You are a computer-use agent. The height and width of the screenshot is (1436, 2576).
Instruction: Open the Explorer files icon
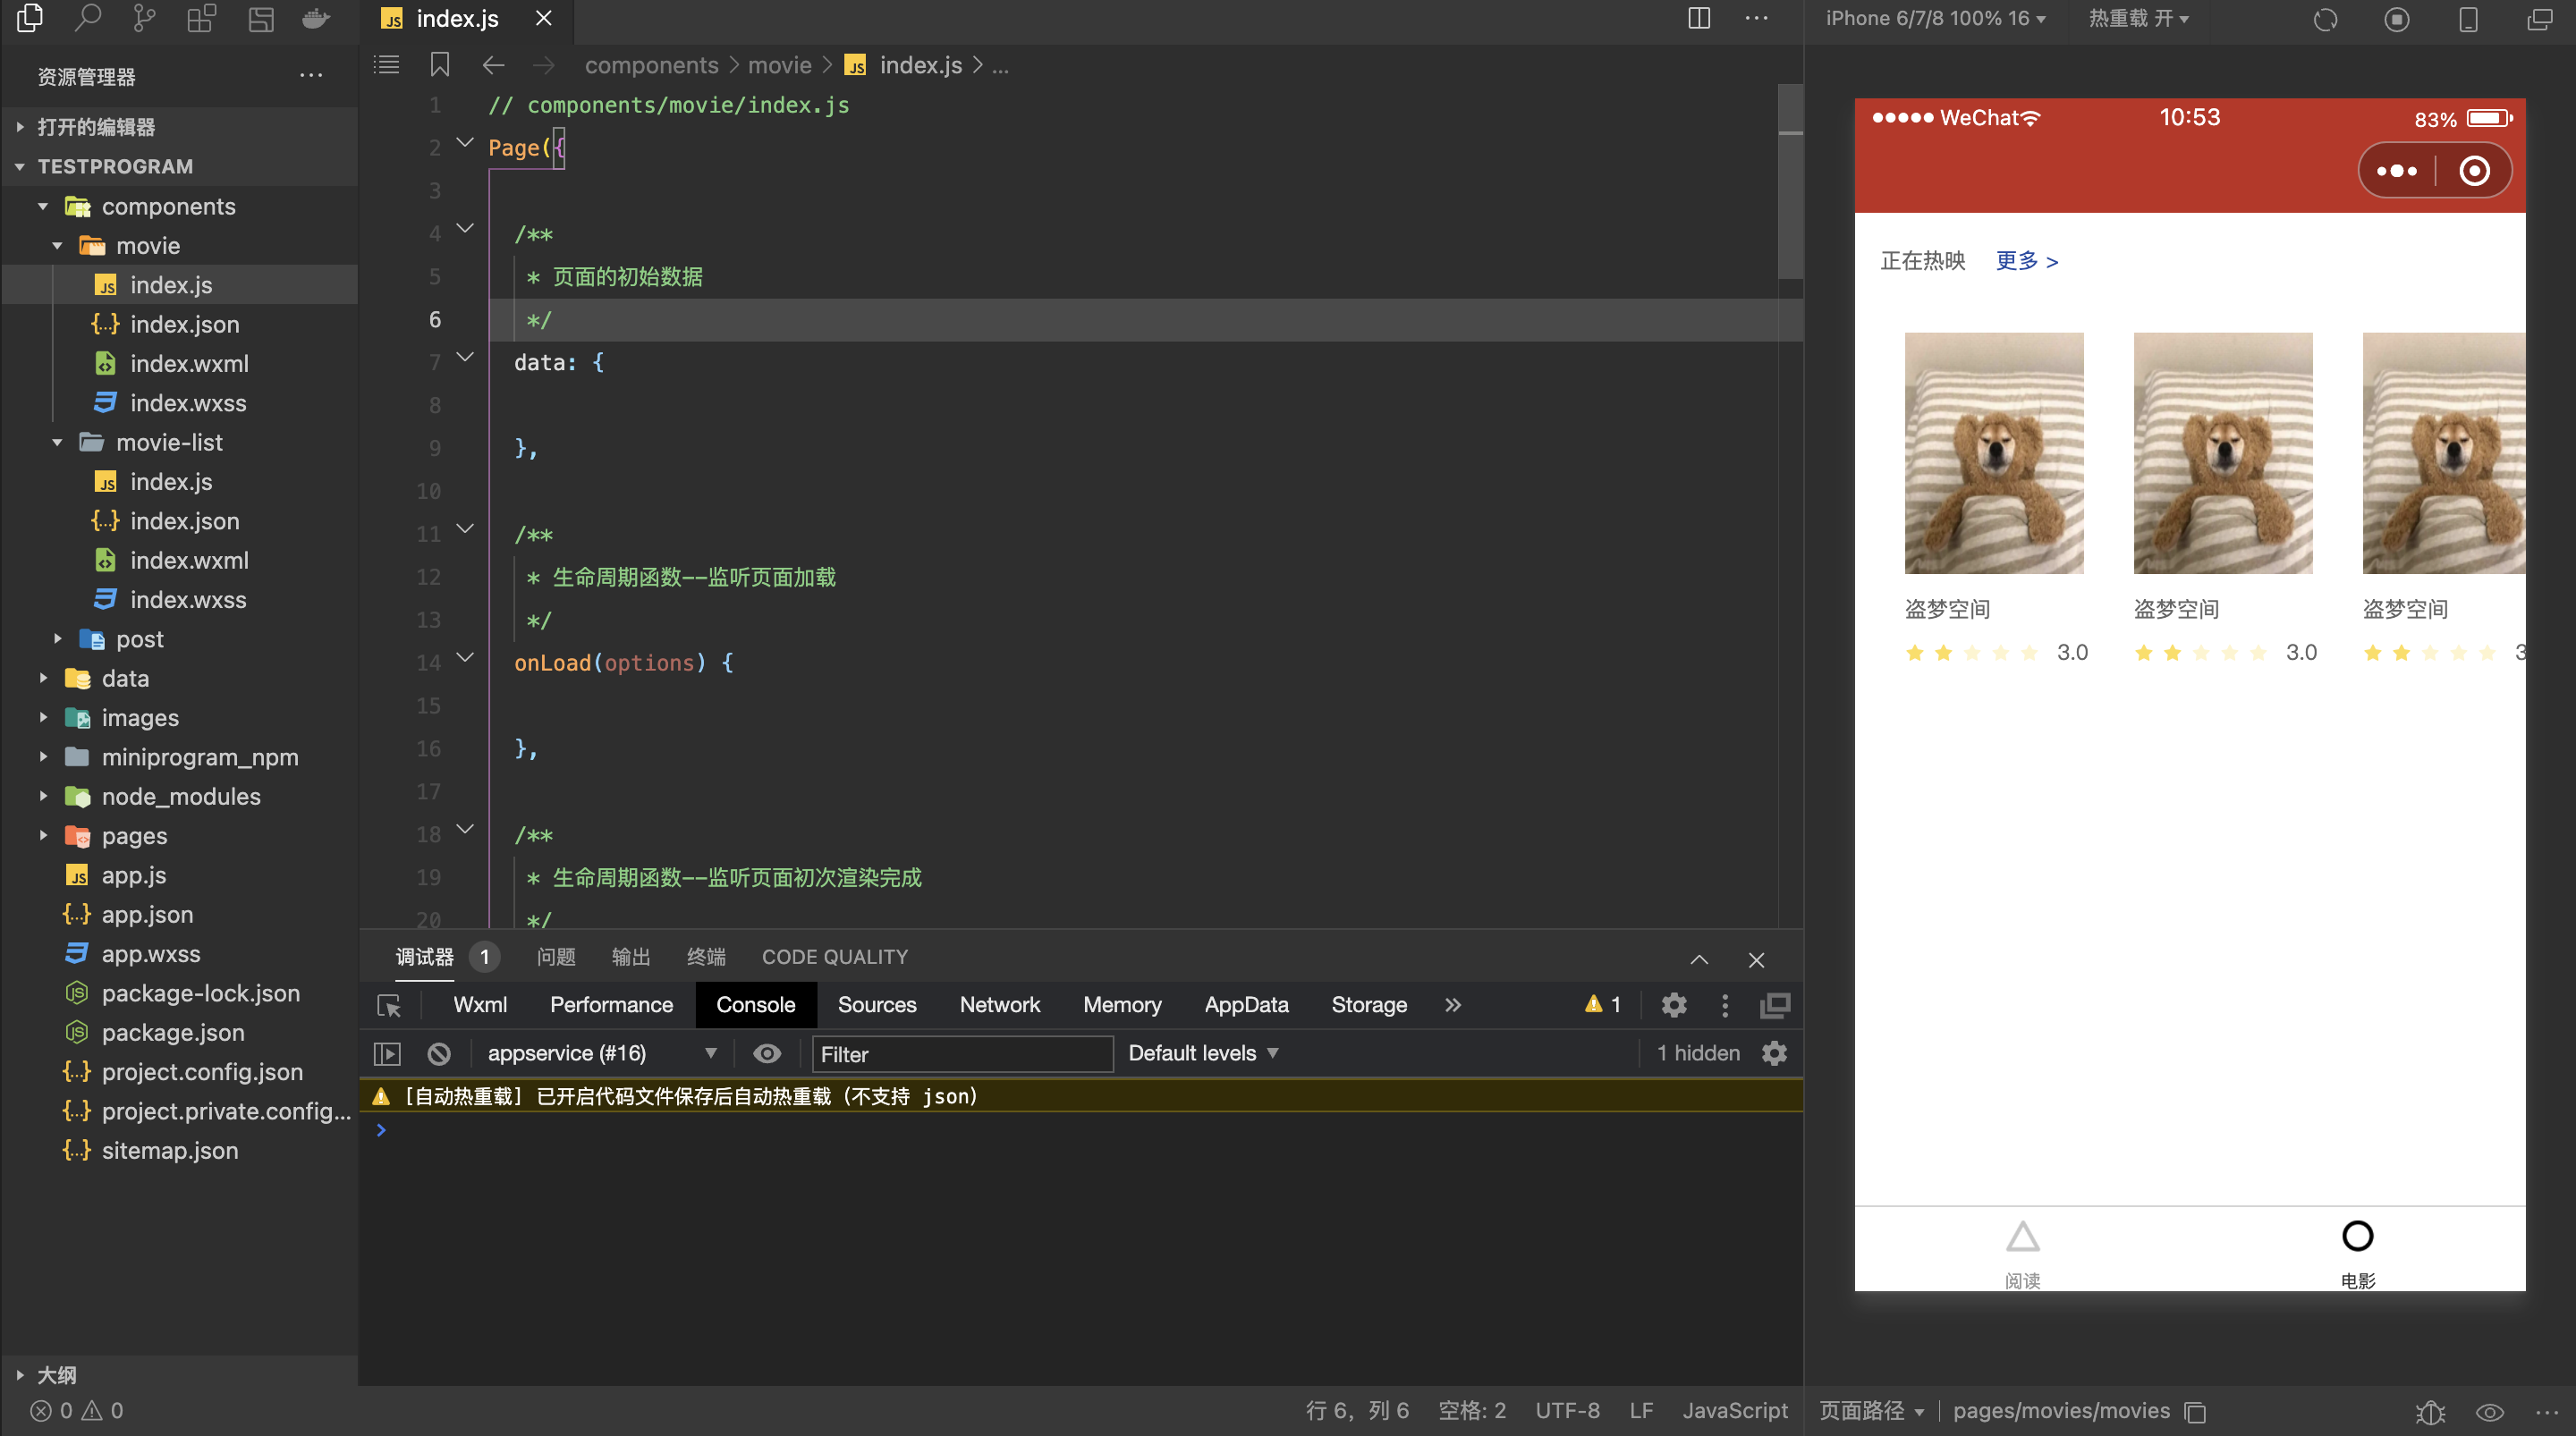pyautogui.click(x=30, y=19)
